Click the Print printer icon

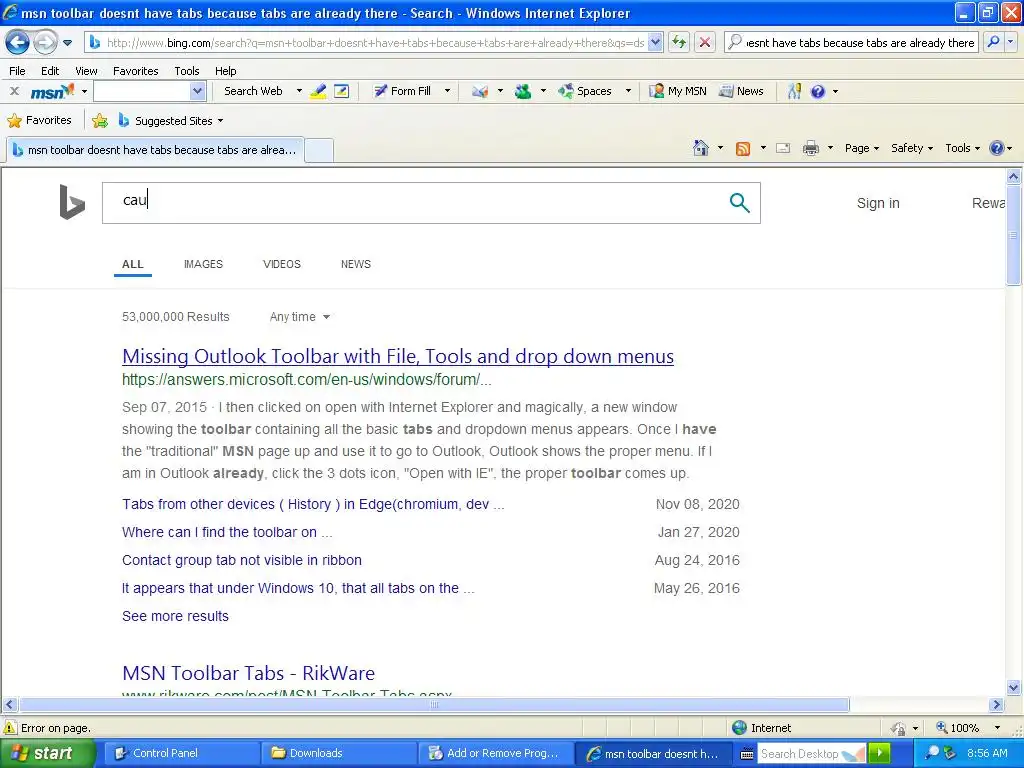[810, 148]
